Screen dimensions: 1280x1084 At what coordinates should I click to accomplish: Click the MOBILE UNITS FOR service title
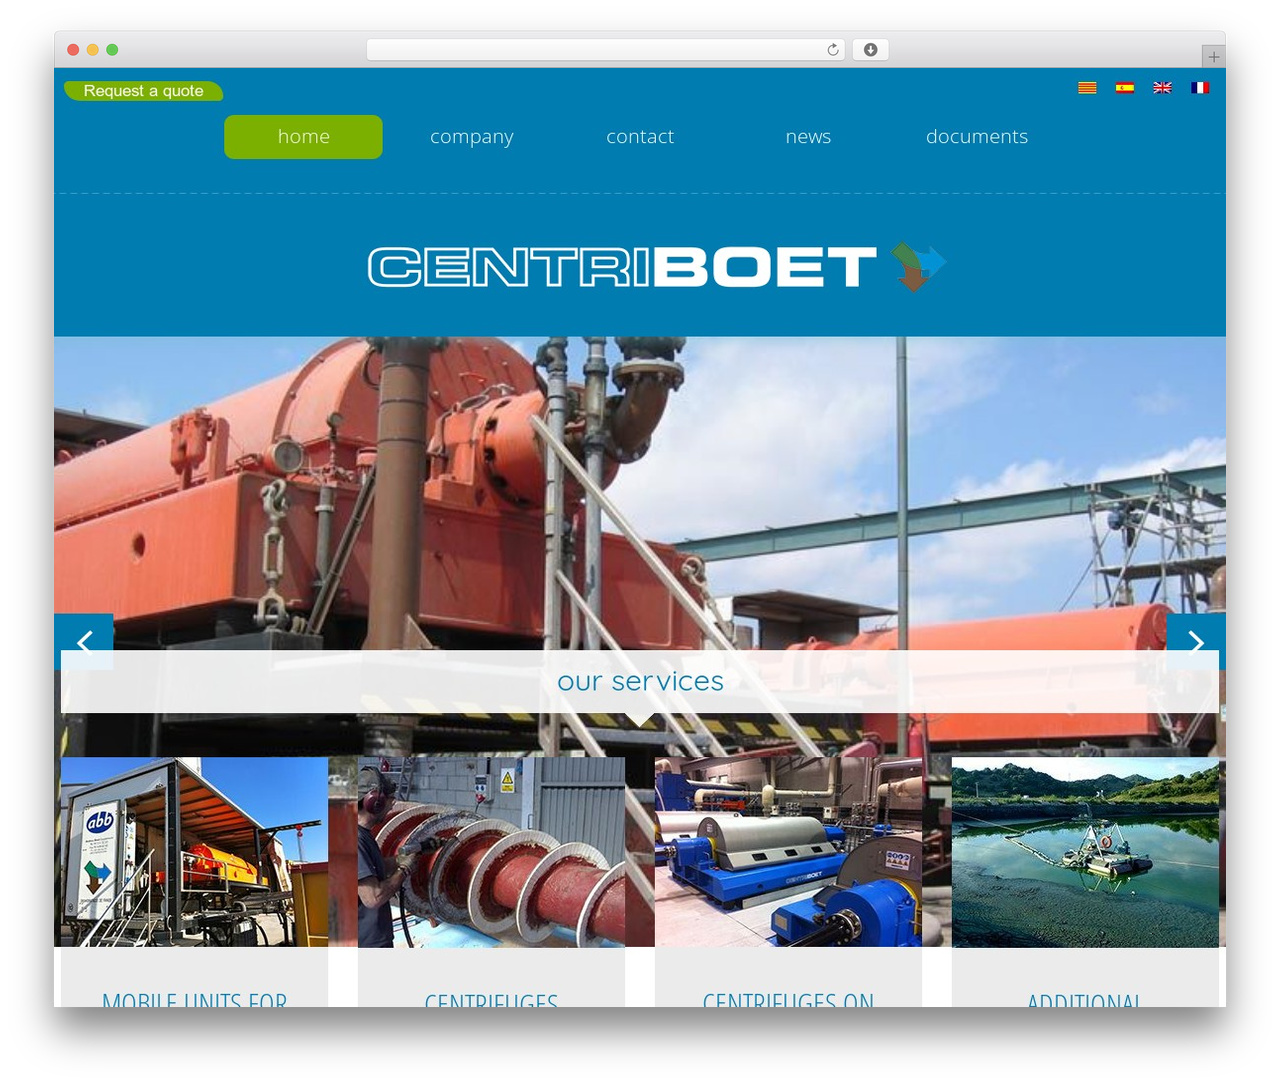[x=194, y=999]
